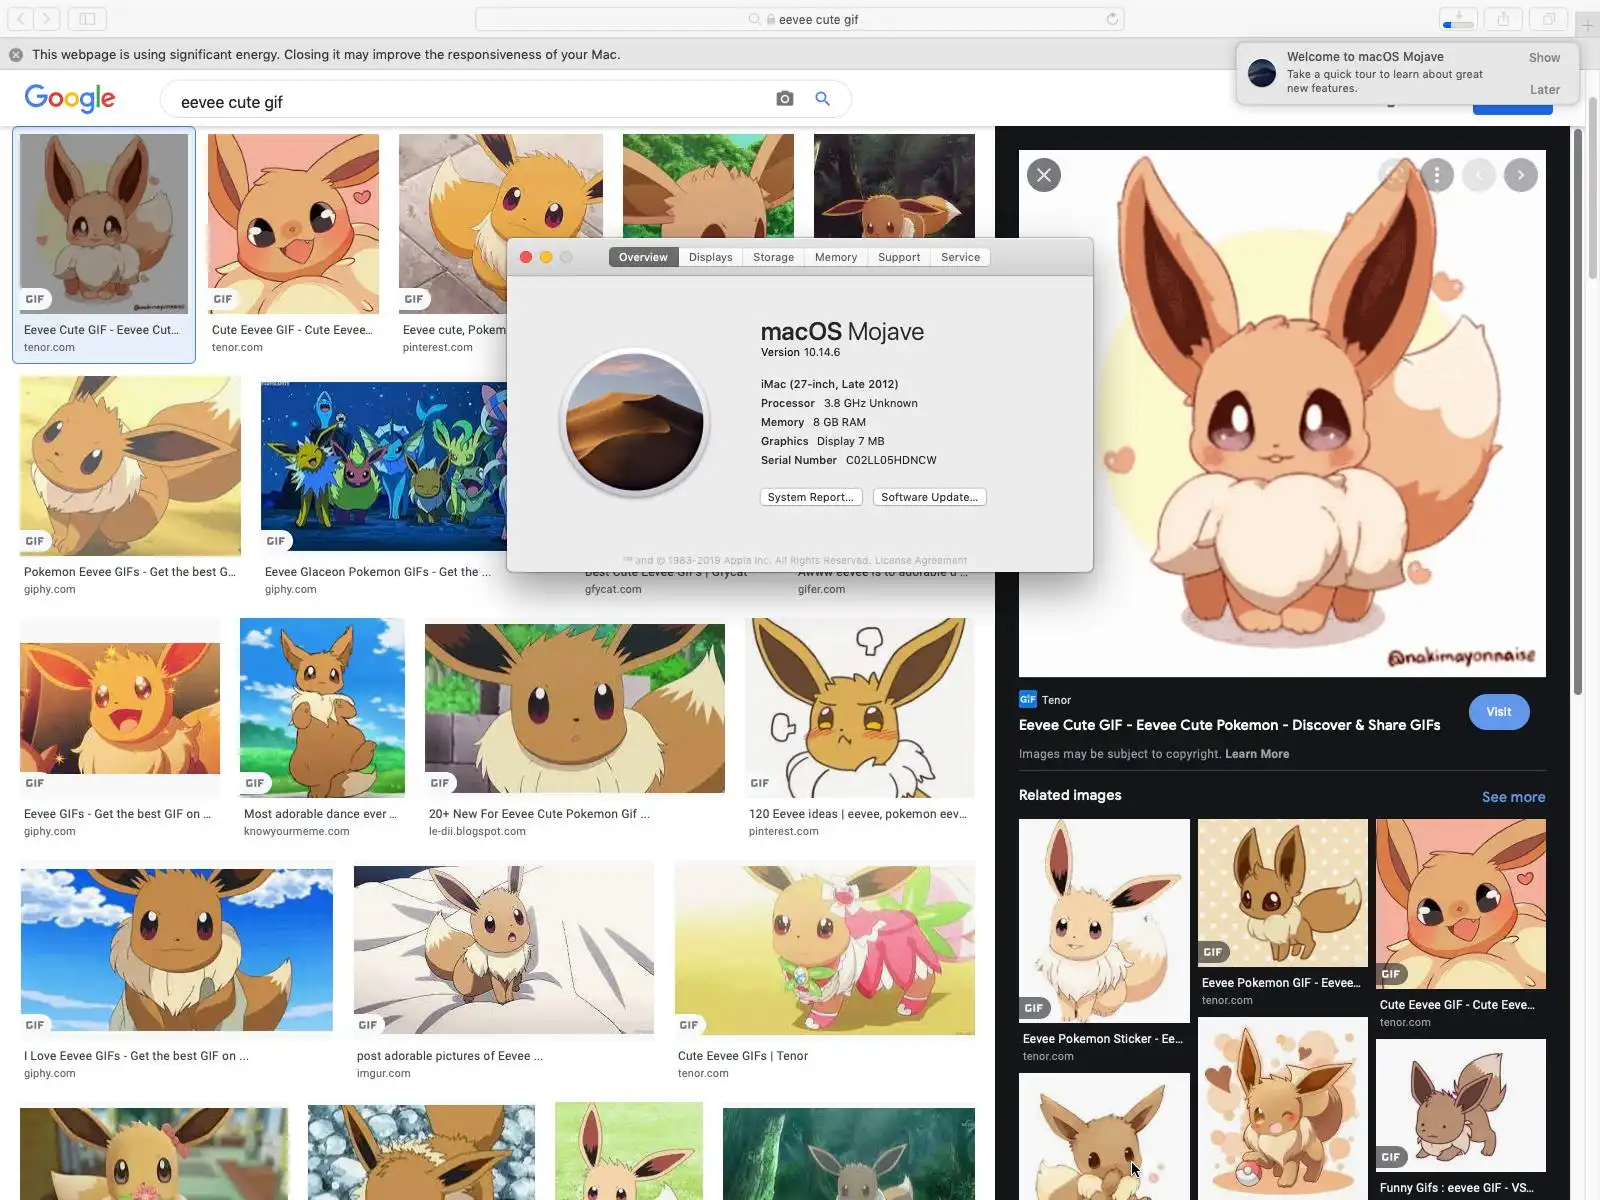Click Later on the Mojave notification

pyautogui.click(x=1545, y=90)
